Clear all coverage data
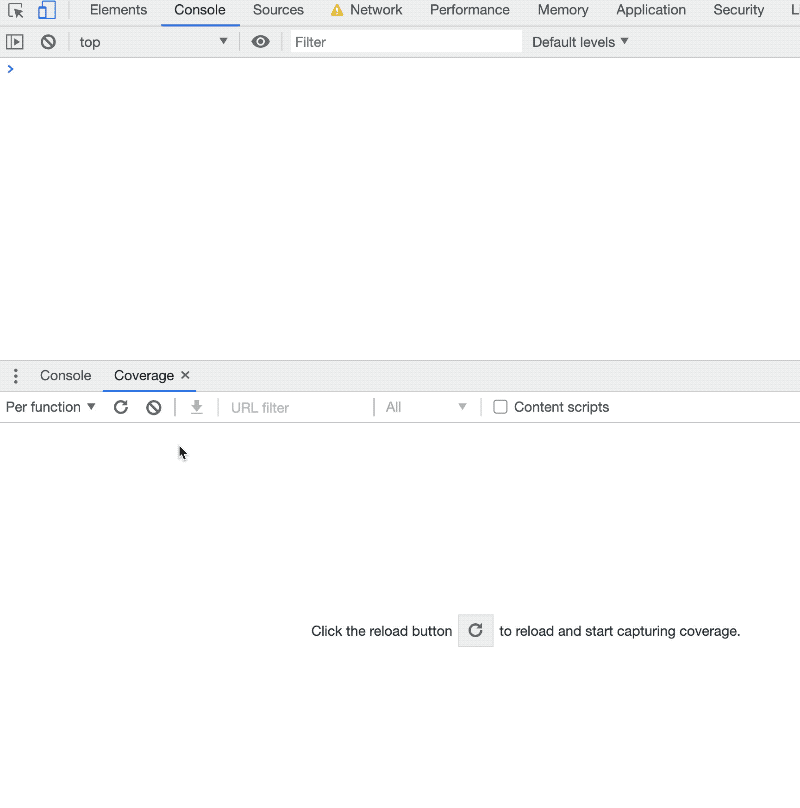The width and height of the screenshot is (800, 808). click(x=154, y=407)
